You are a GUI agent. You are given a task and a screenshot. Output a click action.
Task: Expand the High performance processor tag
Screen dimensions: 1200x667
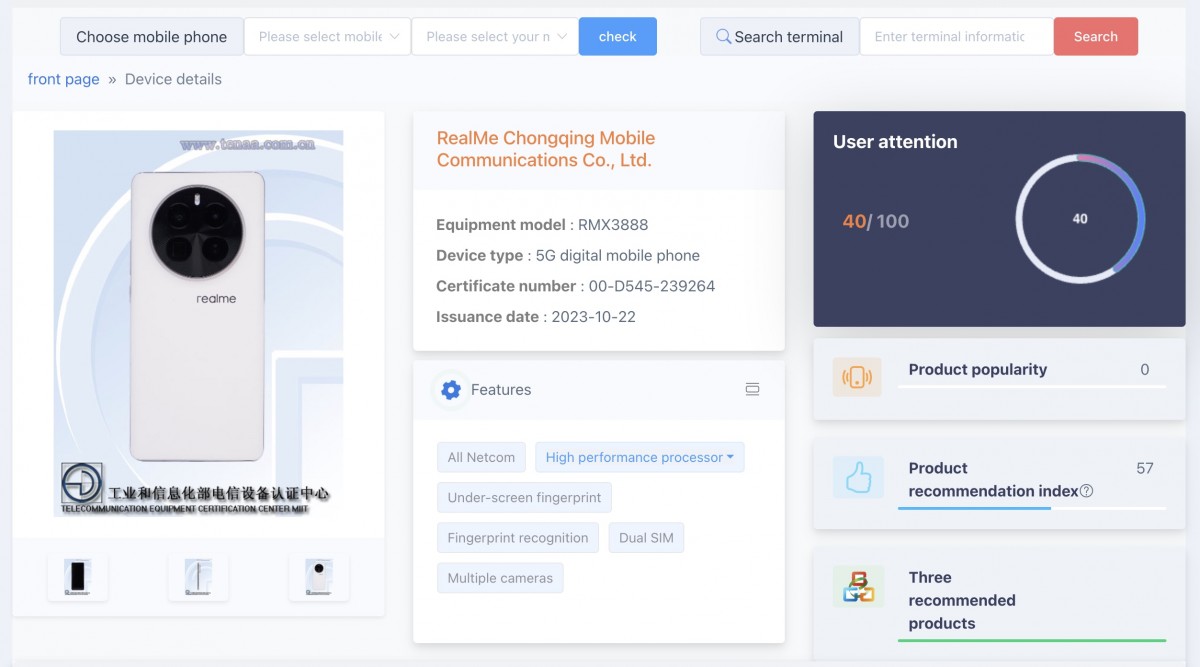(639, 457)
